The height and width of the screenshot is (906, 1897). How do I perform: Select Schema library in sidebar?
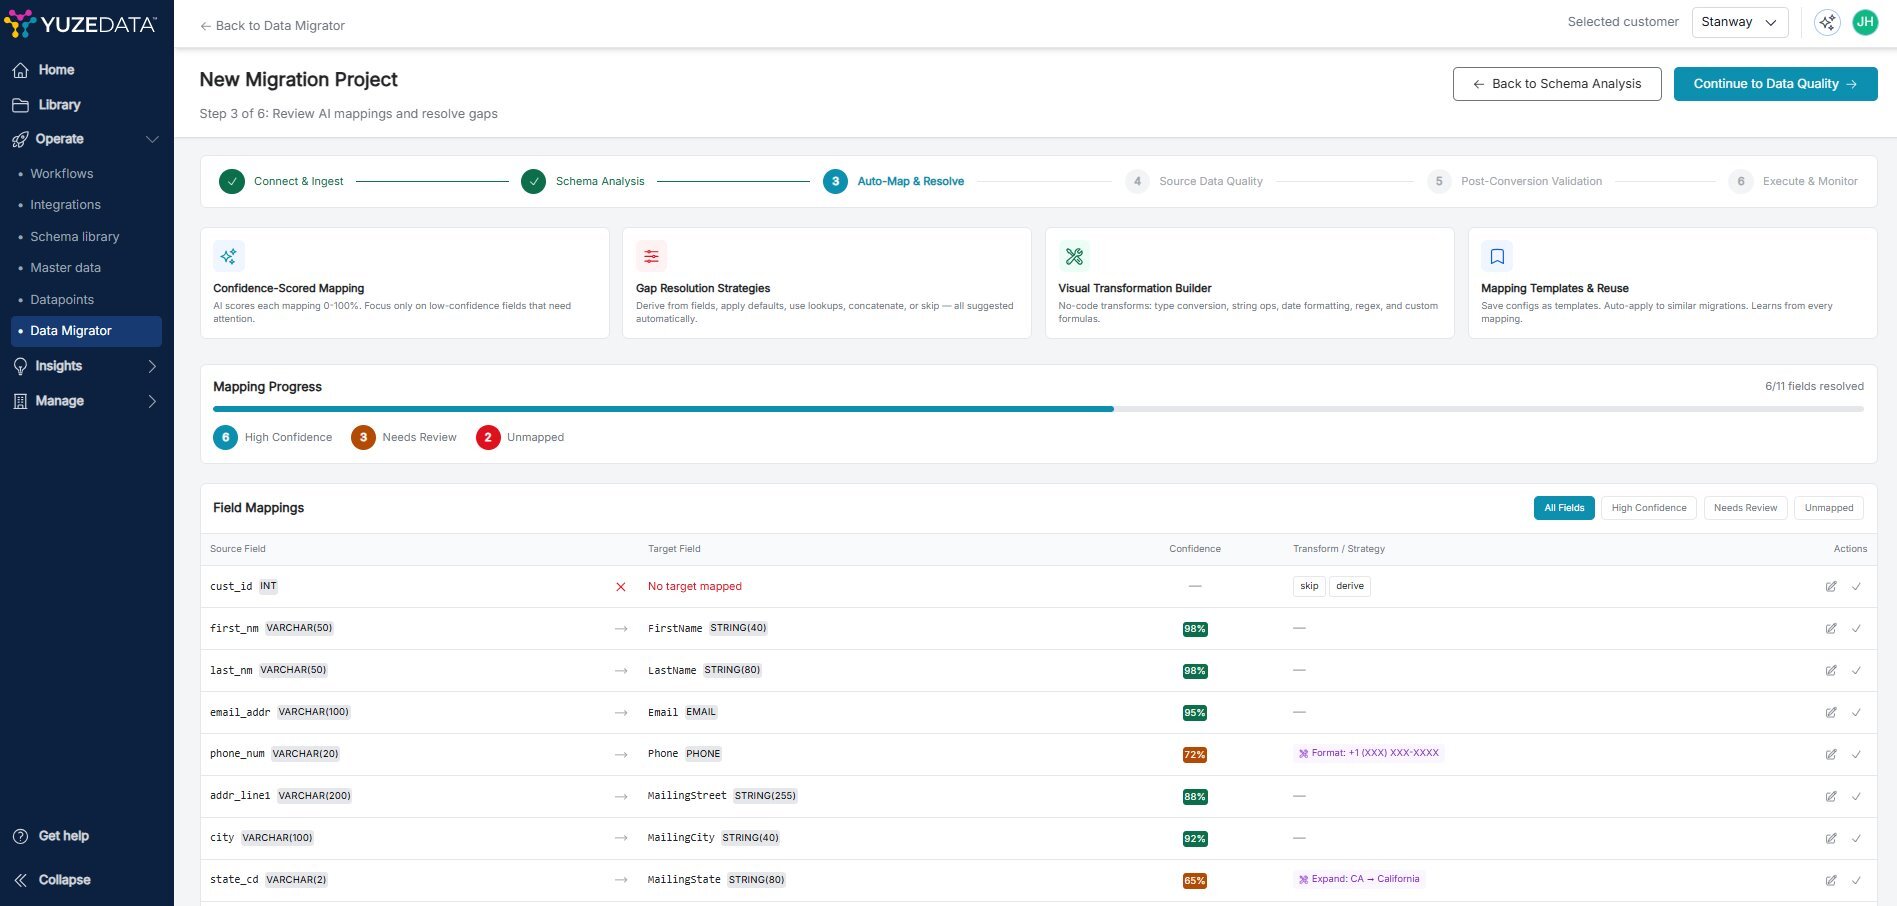pyautogui.click(x=75, y=237)
